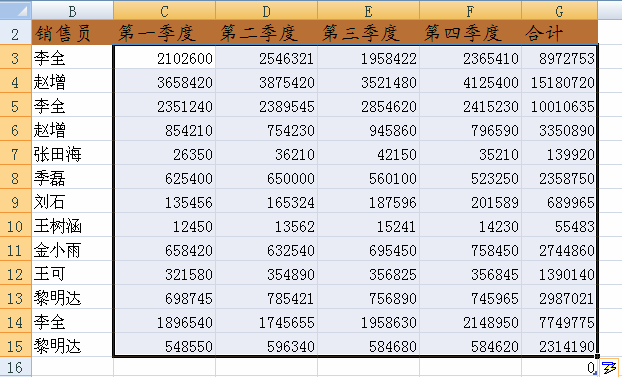The height and width of the screenshot is (377, 622).
Task: Select cell containing 187596
Action: pos(368,201)
